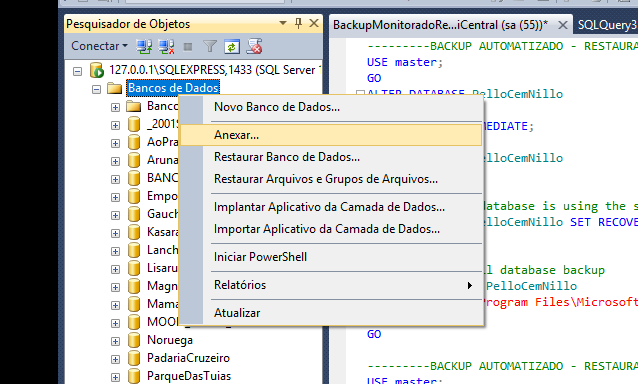The height and width of the screenshot is (384, 638).
Task: Collapse the Bancos de Dados node
Action: [x=96, y=89]
